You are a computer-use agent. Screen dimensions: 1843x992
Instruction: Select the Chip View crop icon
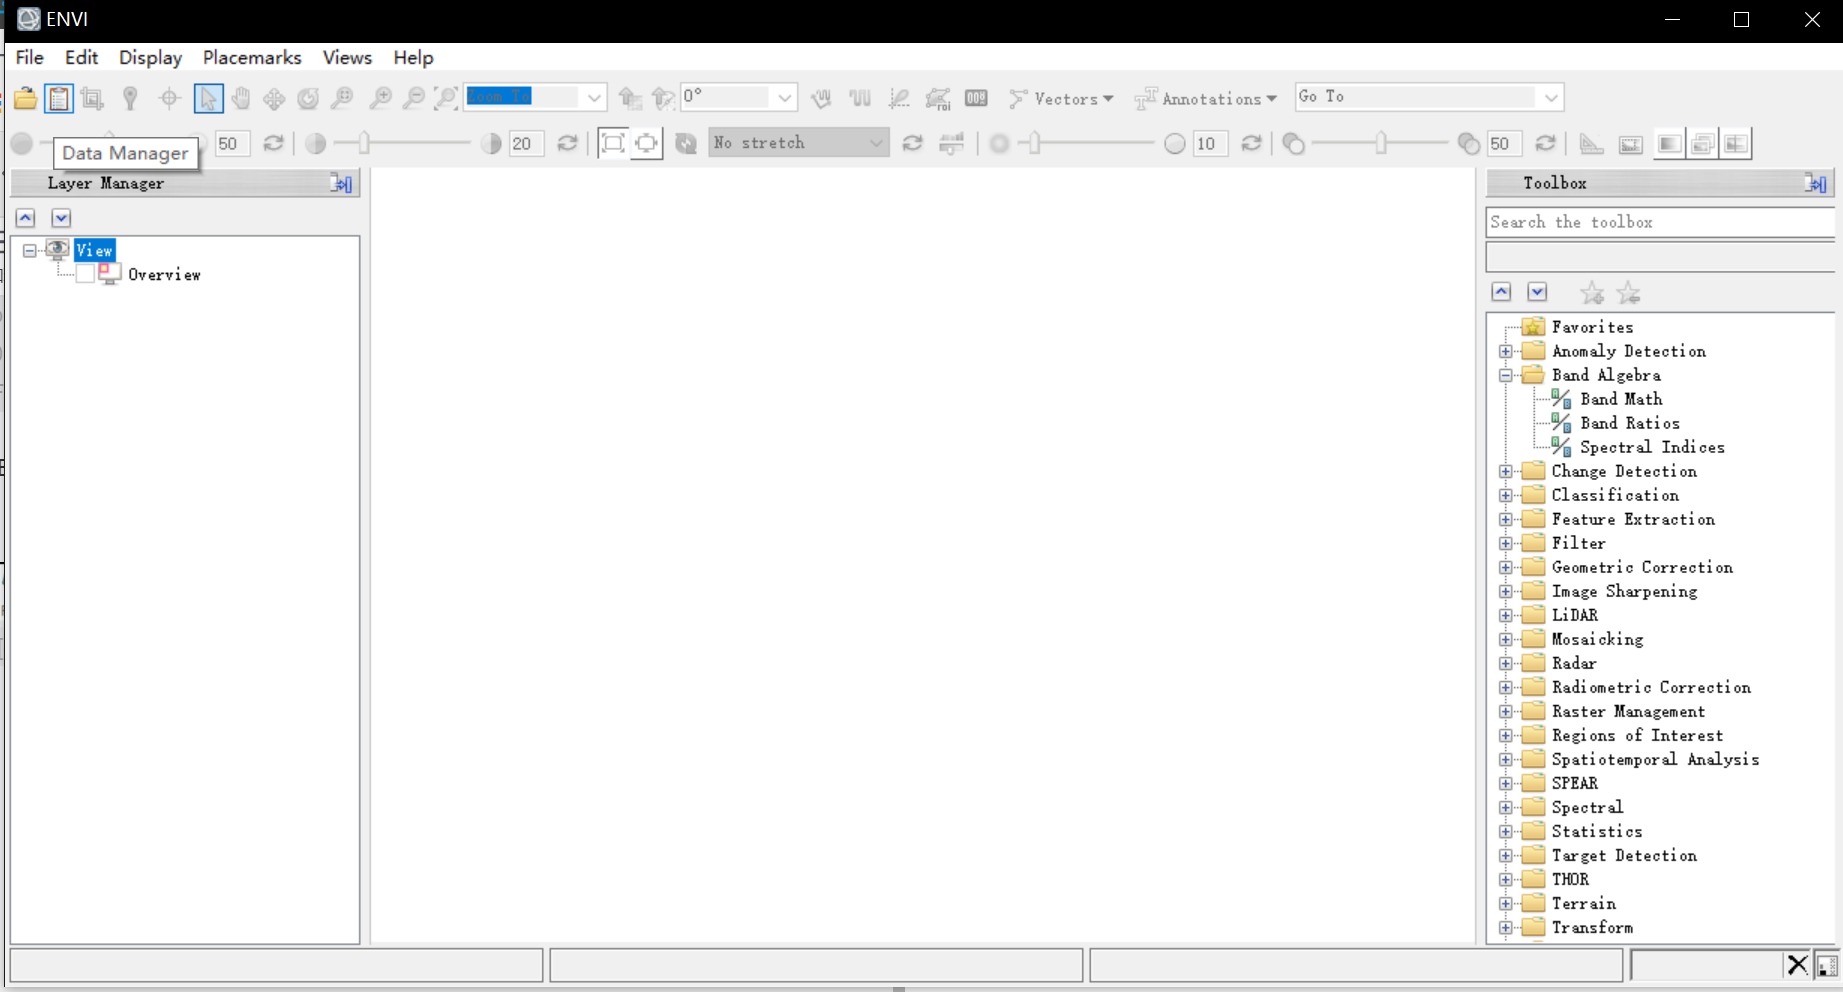click(92, 98)
